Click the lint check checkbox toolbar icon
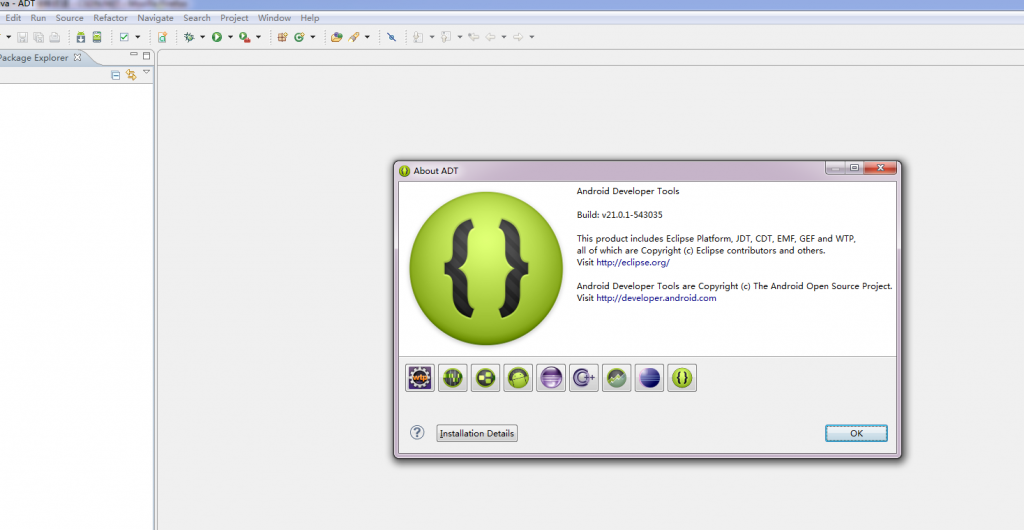Viewport: 1024px width, 530px height. tap(124, 37)
